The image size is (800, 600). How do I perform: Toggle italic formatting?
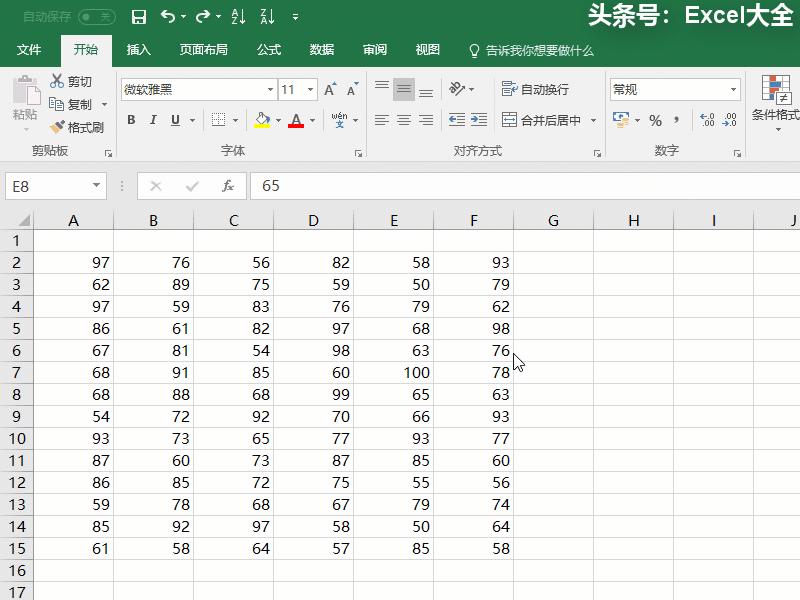153,120
